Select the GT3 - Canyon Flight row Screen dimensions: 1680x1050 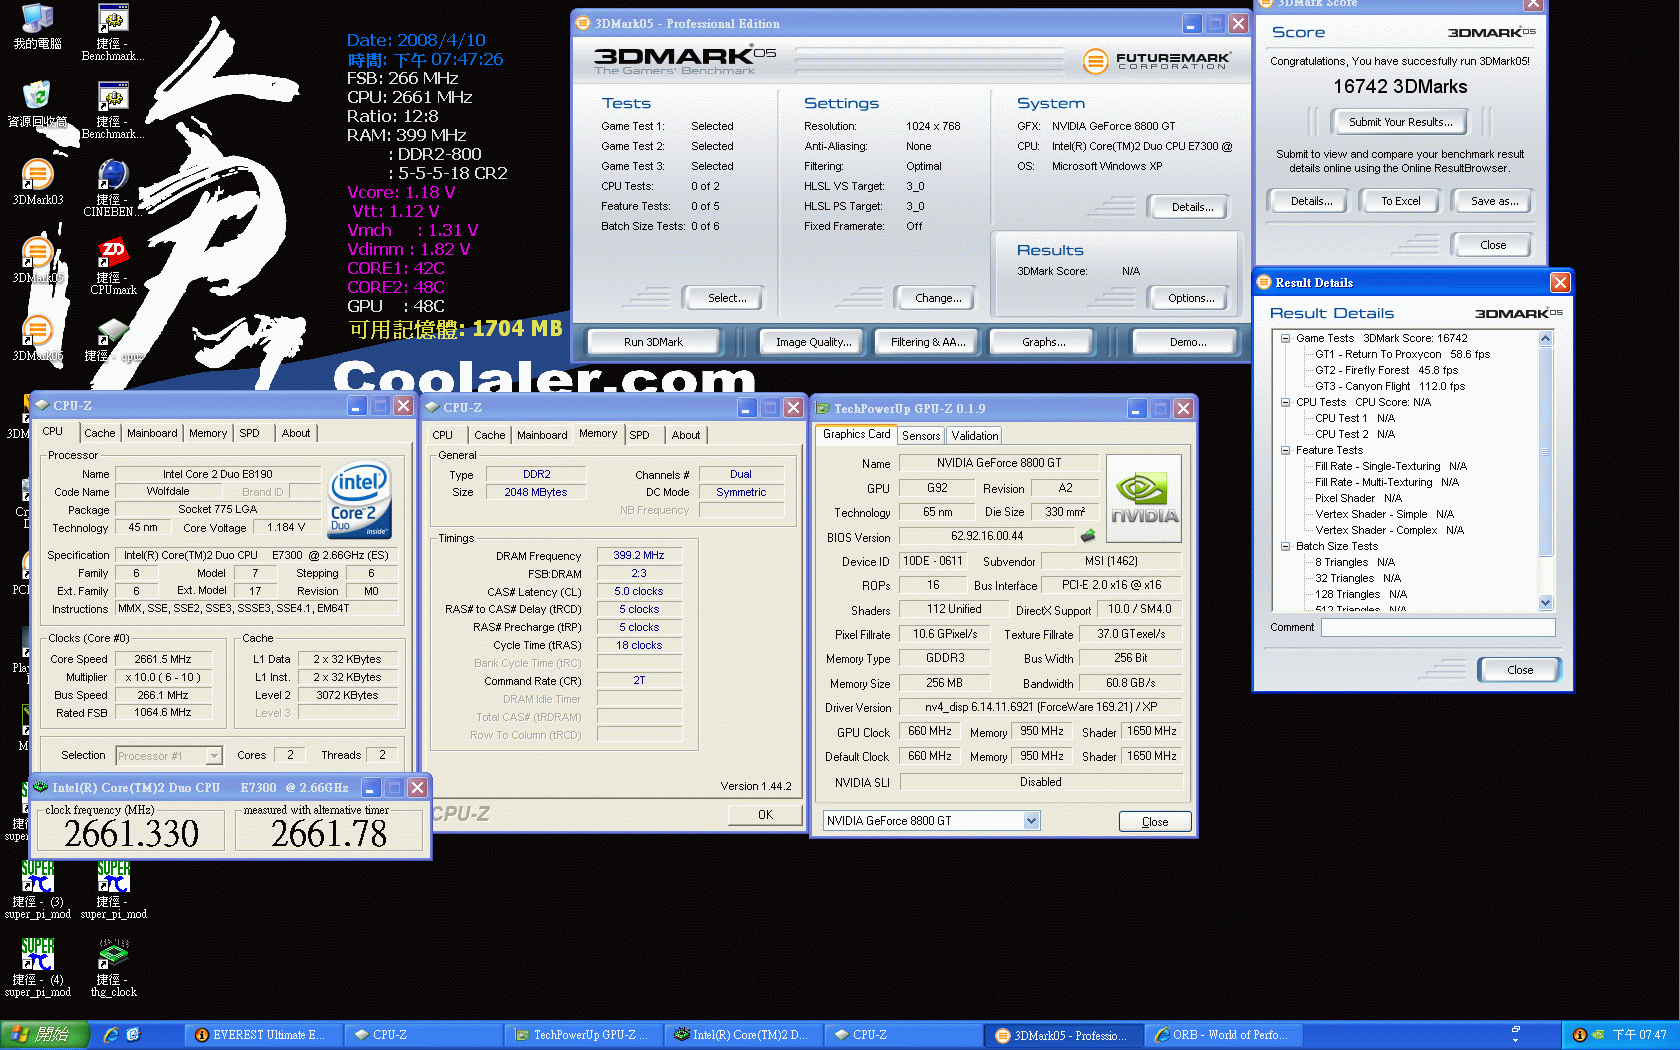point(1389,386)
